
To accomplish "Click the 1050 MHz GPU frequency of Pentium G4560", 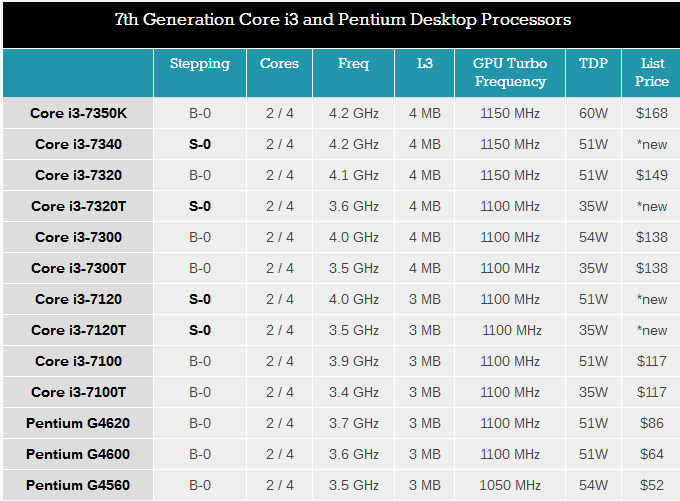I will 510,485.
